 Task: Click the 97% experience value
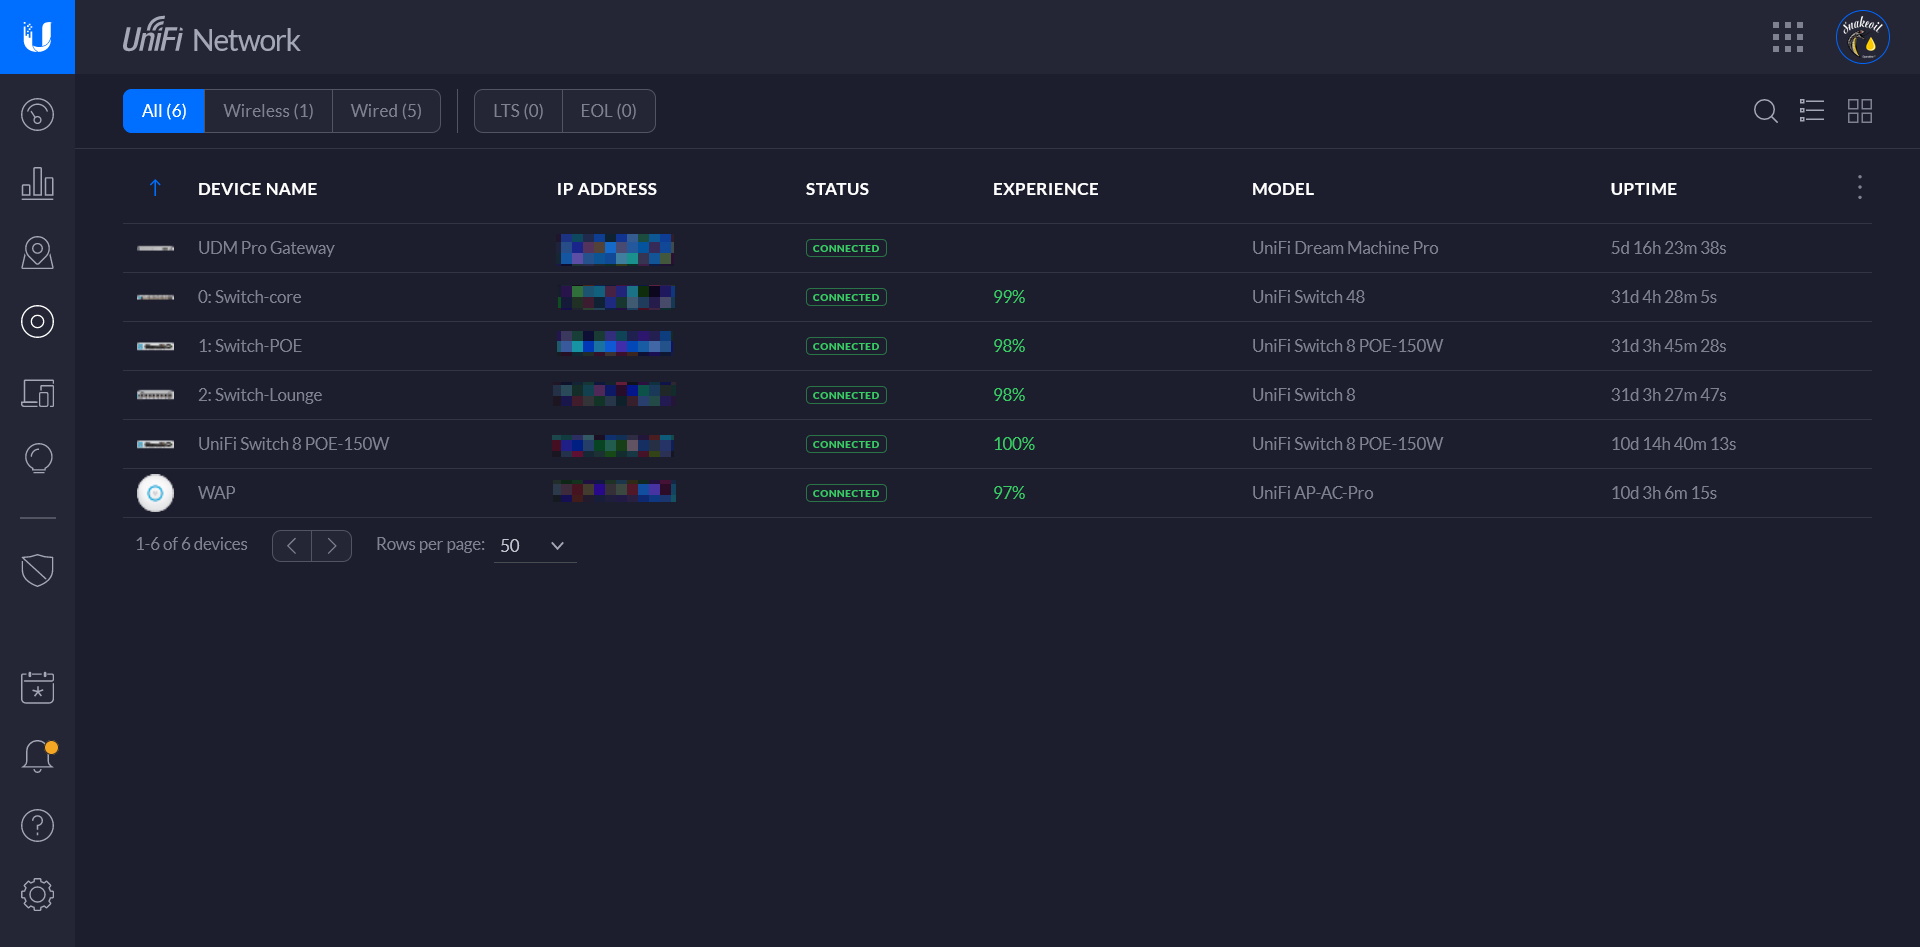(x=1009, y=493)
